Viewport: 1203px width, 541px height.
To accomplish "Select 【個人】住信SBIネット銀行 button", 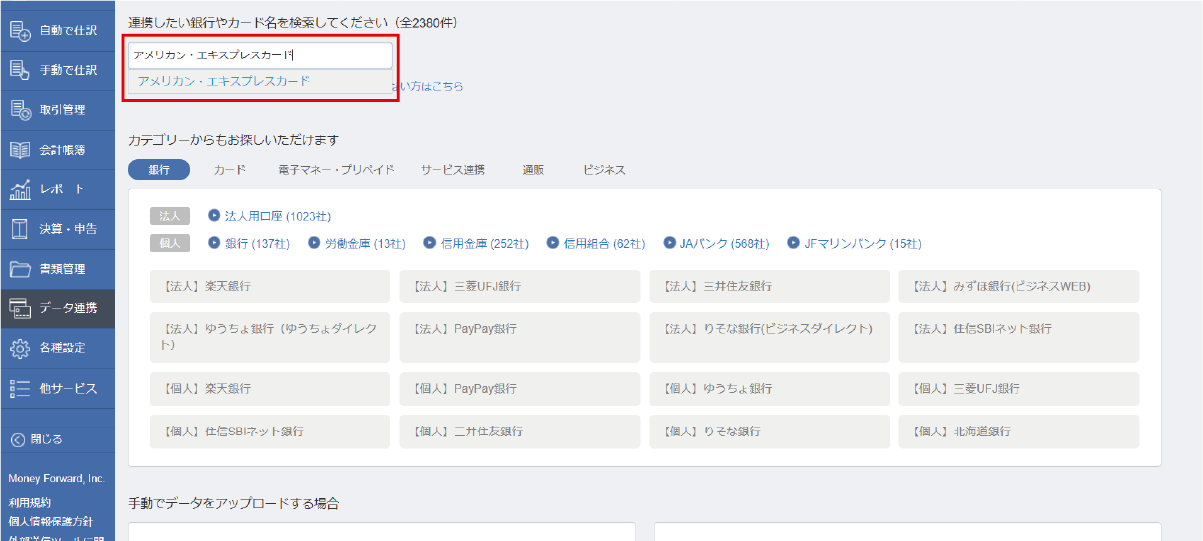I will click(x=270, y=431).
